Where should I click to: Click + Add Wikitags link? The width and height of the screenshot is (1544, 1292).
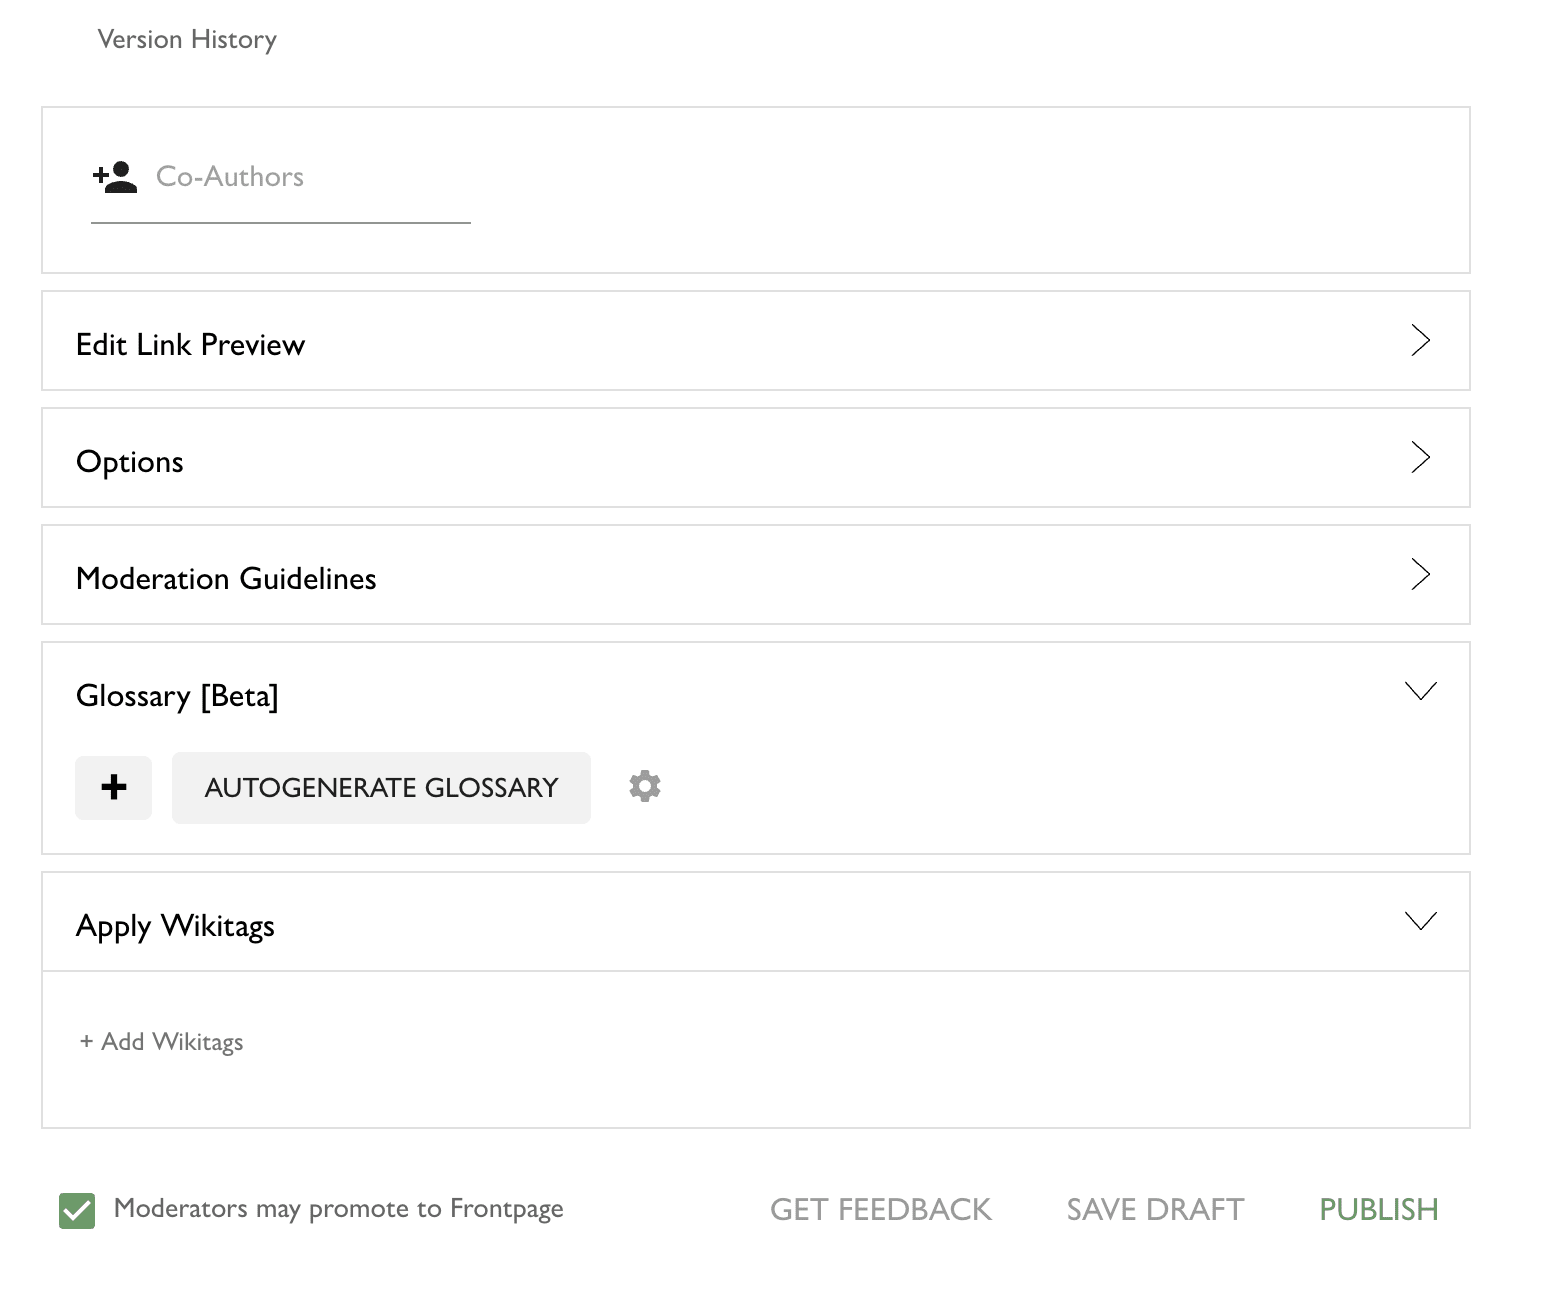click(162, 1042)
